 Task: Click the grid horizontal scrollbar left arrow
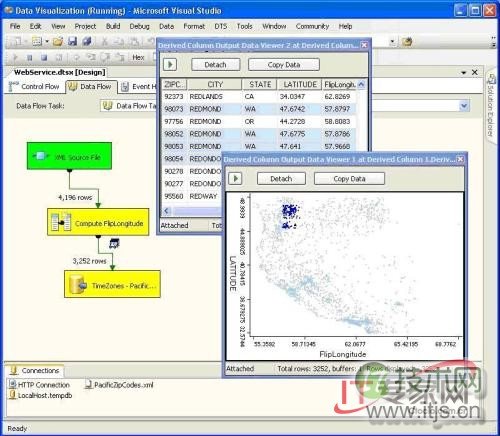tap(167, 211)
